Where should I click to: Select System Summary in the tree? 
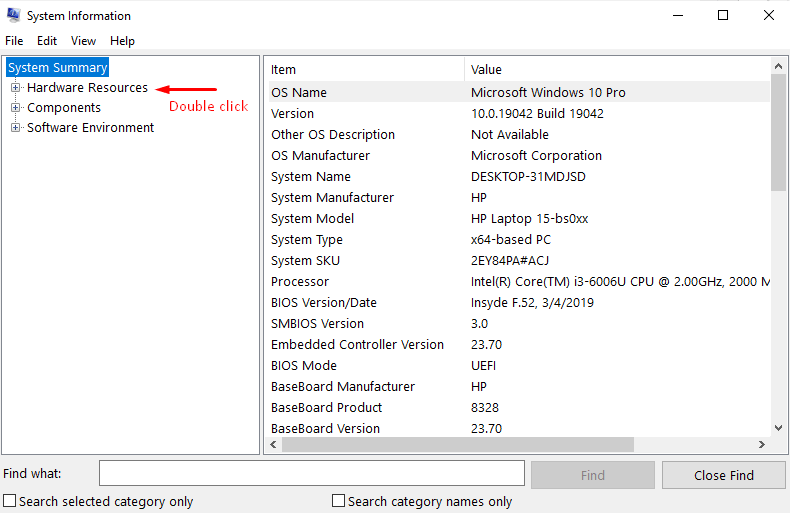(x=57, y=68)
